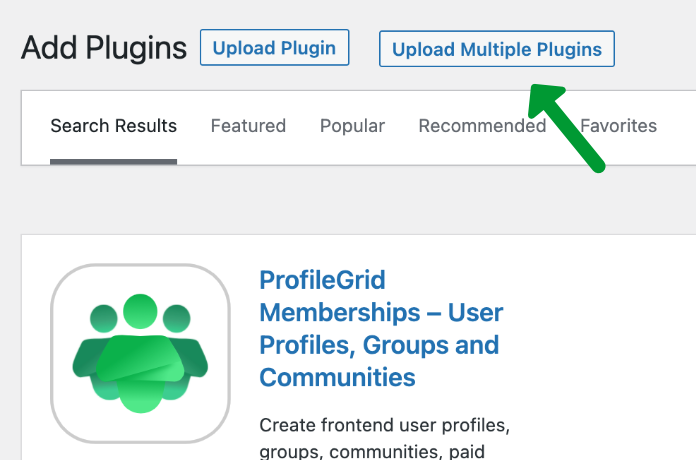Show the Favorites tab
Image resolution: width=696 pixels, height=460 pixels.
coord(619,126)
